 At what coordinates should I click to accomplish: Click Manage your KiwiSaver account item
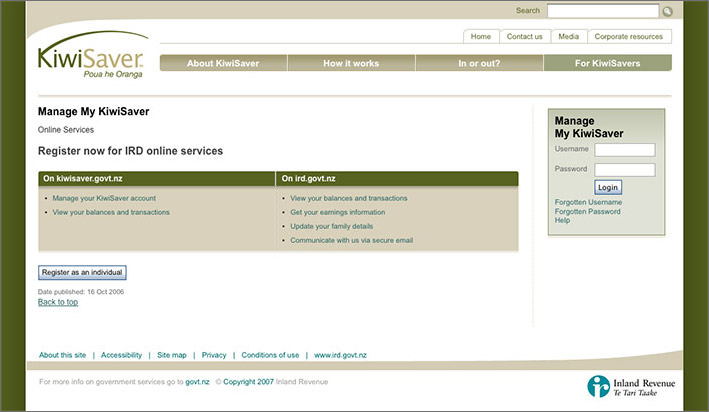[104, 198]
